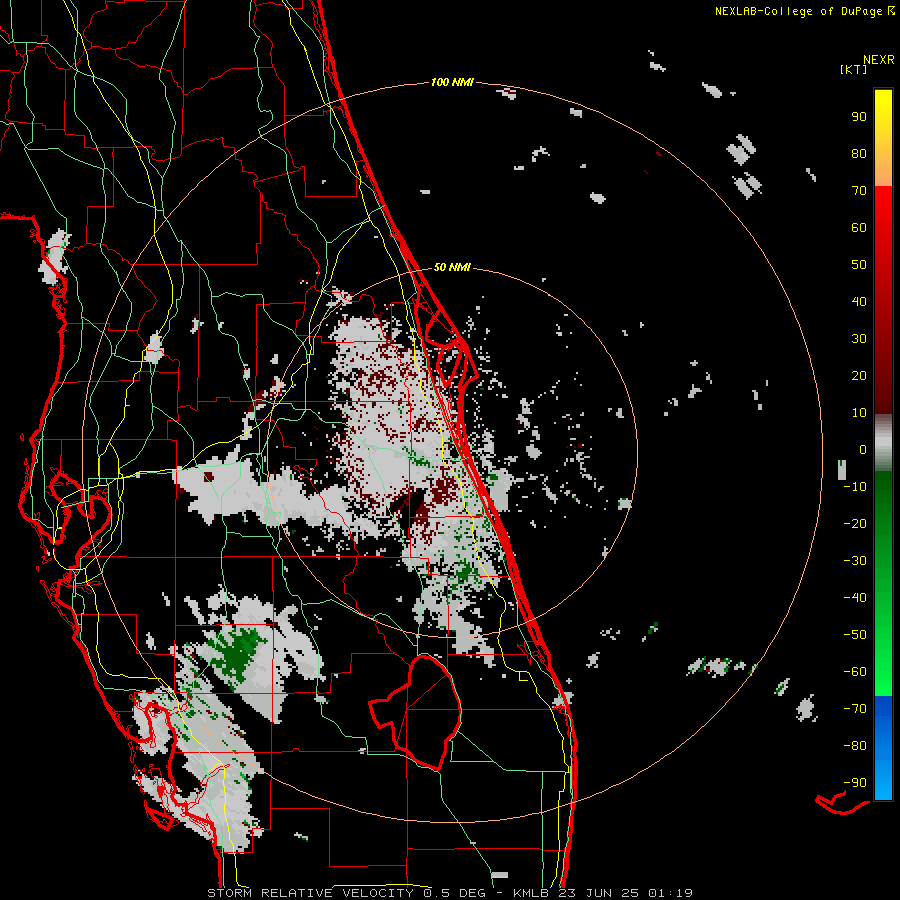Viewport: 900px width, 900px height.
Task: Click the 01:19 timestamp
Action: pos(670,893)
